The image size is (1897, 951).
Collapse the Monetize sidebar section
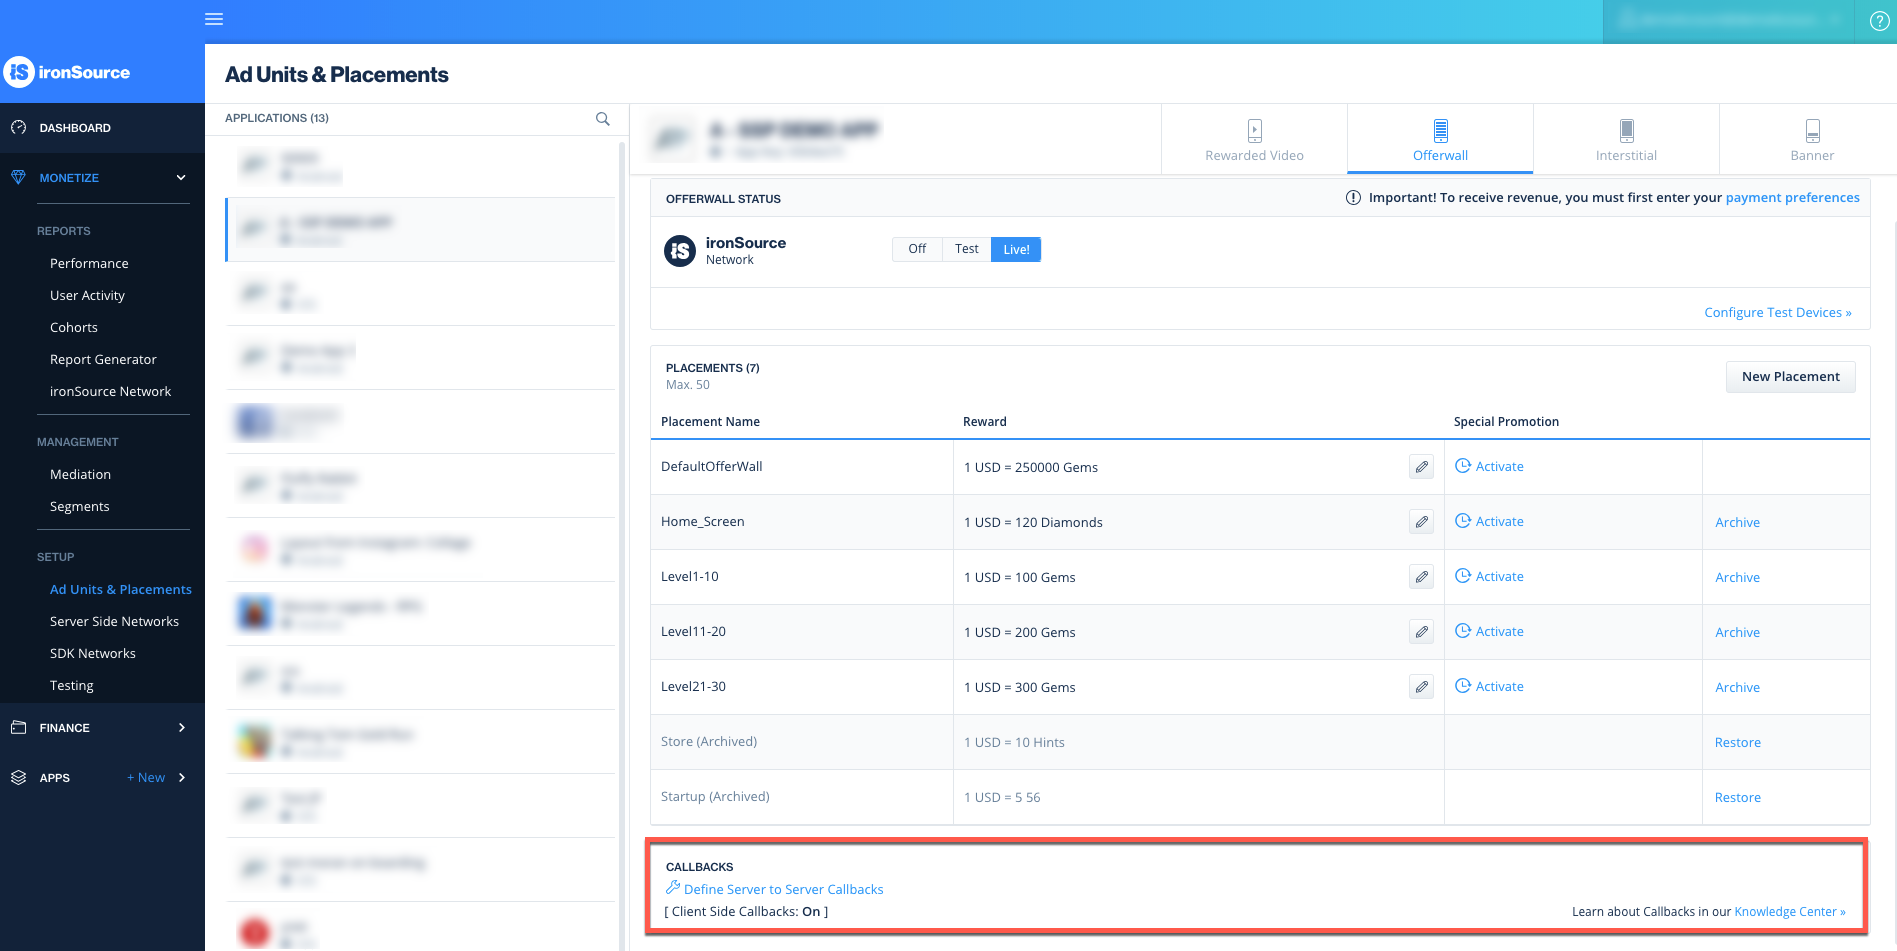(181, 177)
